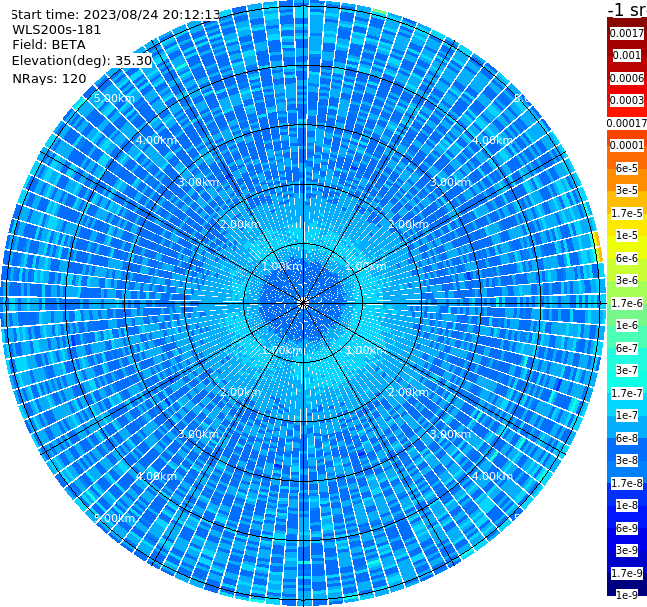
Task: Select the Elevation(deg): 35.30 text
Action: pyautogui.click(x=82, y=61)
